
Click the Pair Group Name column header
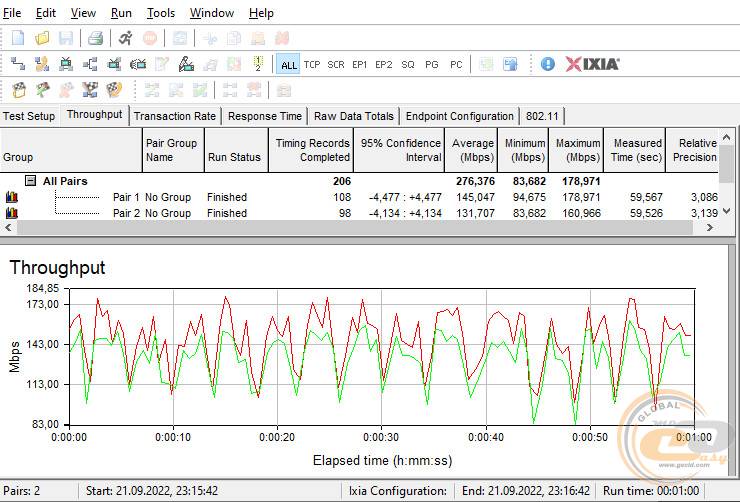click(173, 150)
